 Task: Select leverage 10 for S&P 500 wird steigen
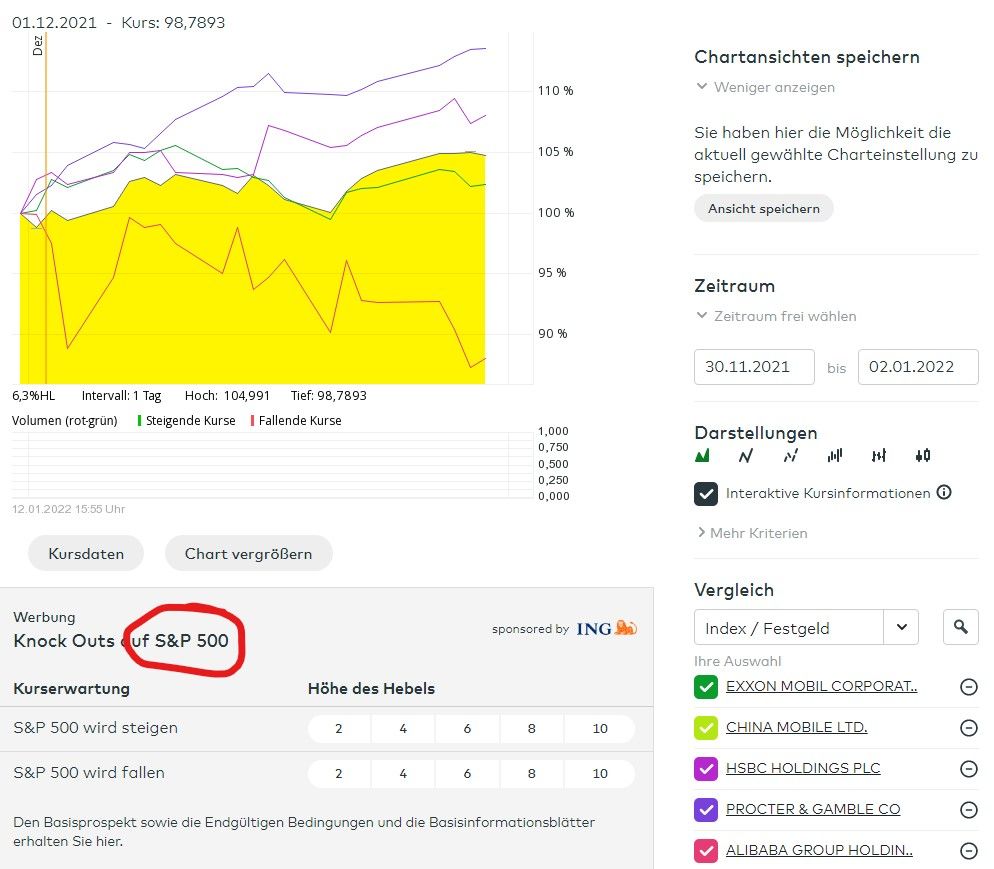tap(600, 729)
